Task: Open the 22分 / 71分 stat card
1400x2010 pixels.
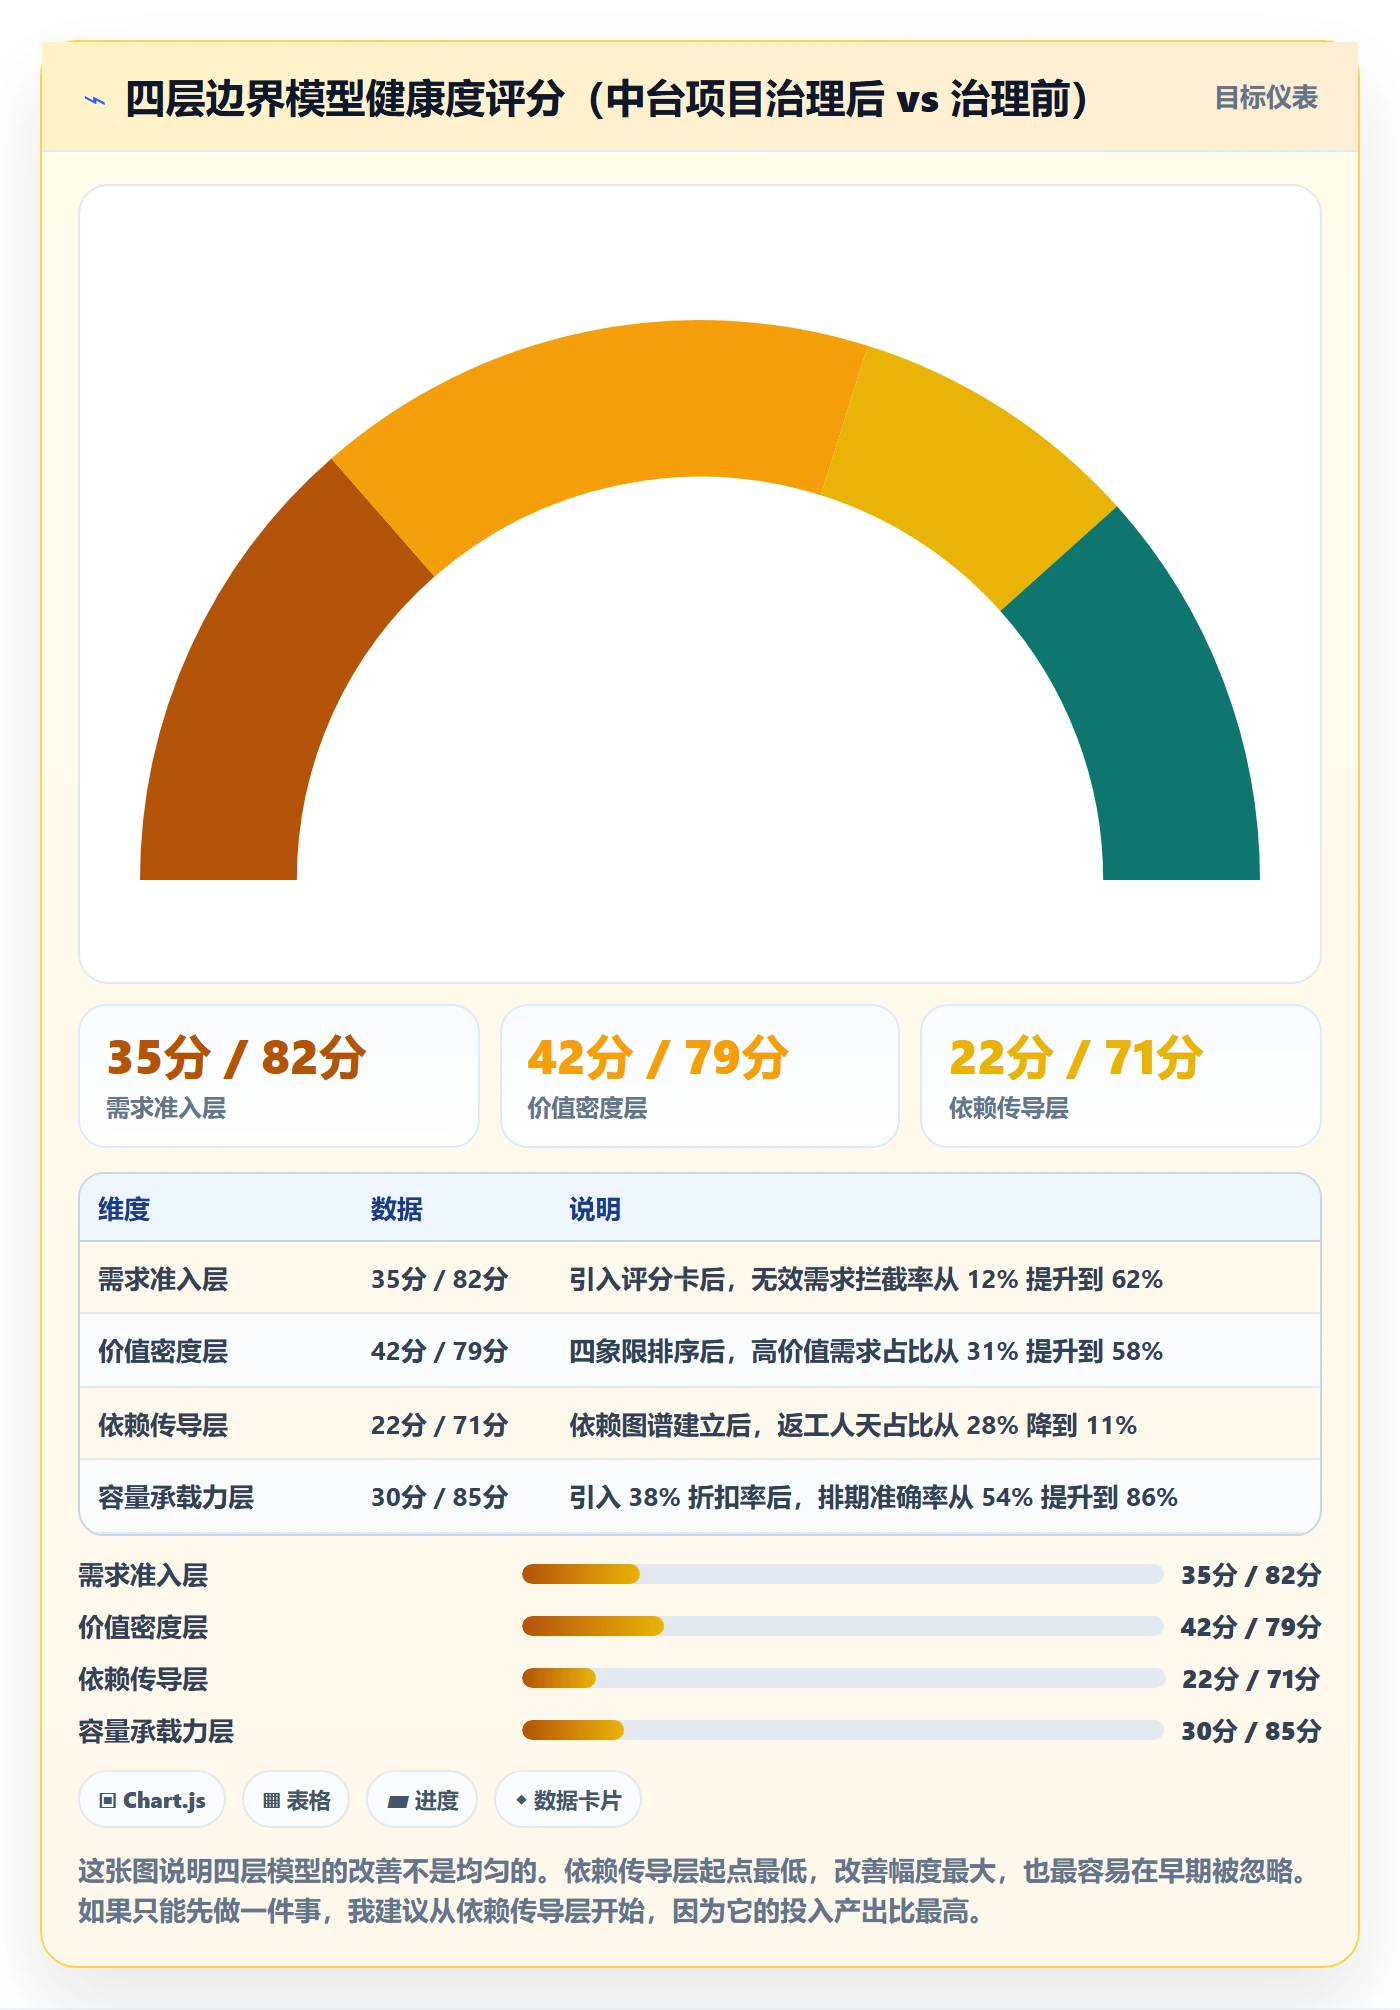Action: tap(1121, 1076)
